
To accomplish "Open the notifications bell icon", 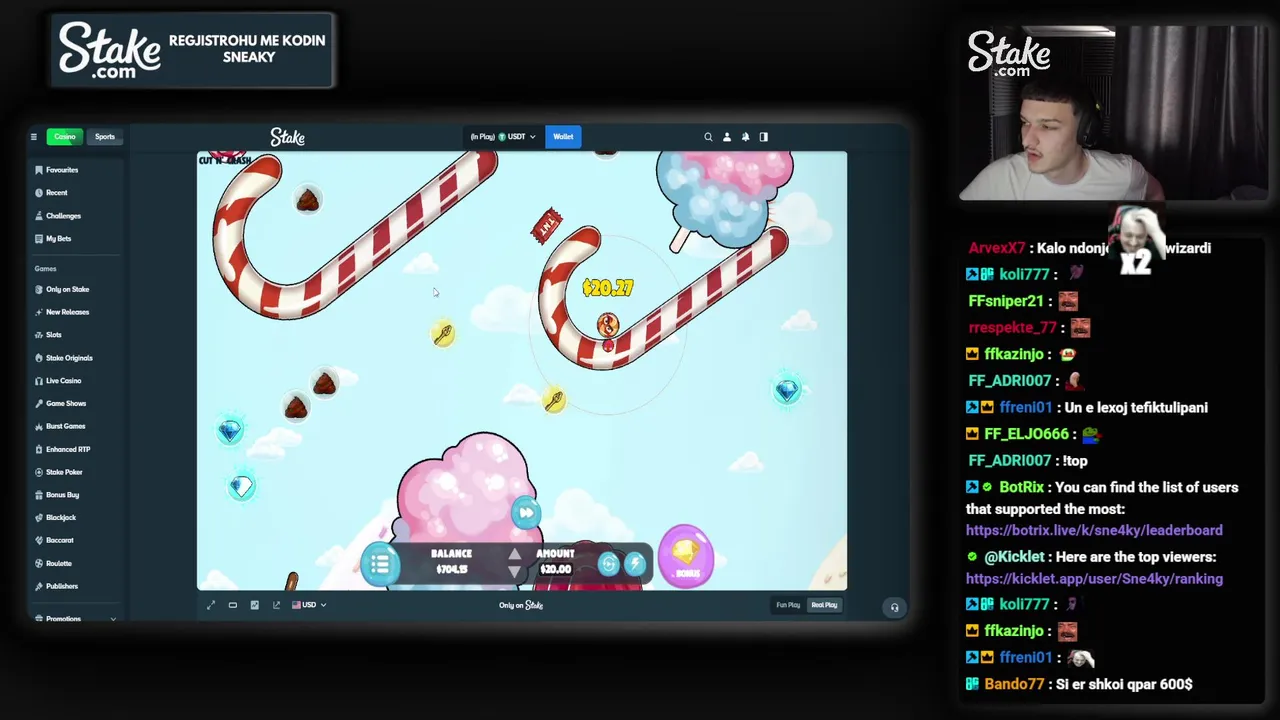I will pyautogui.click(x=745, y=137).
